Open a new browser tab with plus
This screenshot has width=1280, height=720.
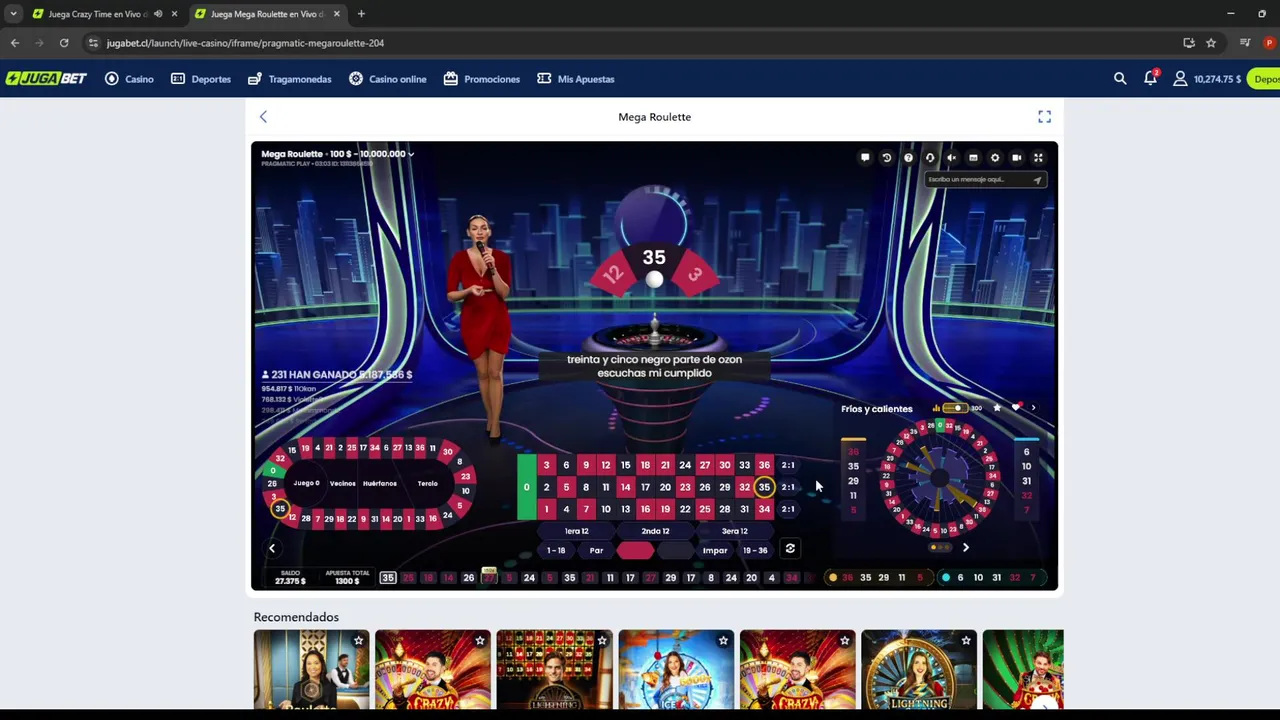coord(361,14)
